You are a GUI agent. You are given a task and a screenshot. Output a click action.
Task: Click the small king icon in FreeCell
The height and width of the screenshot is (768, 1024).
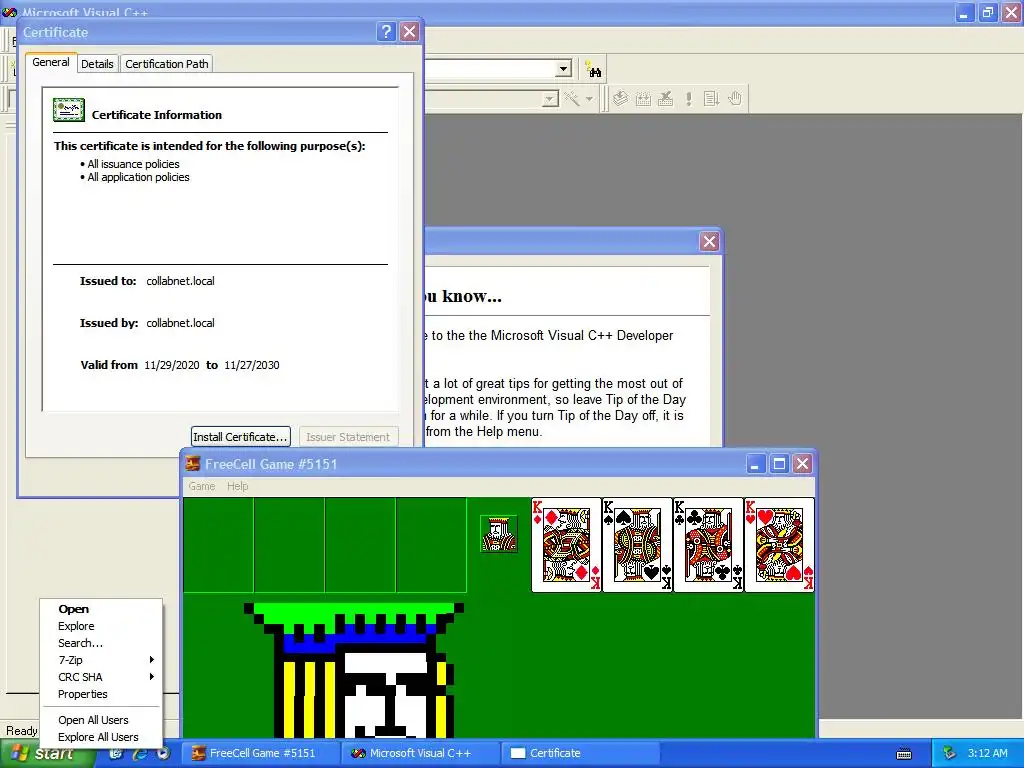499,534
